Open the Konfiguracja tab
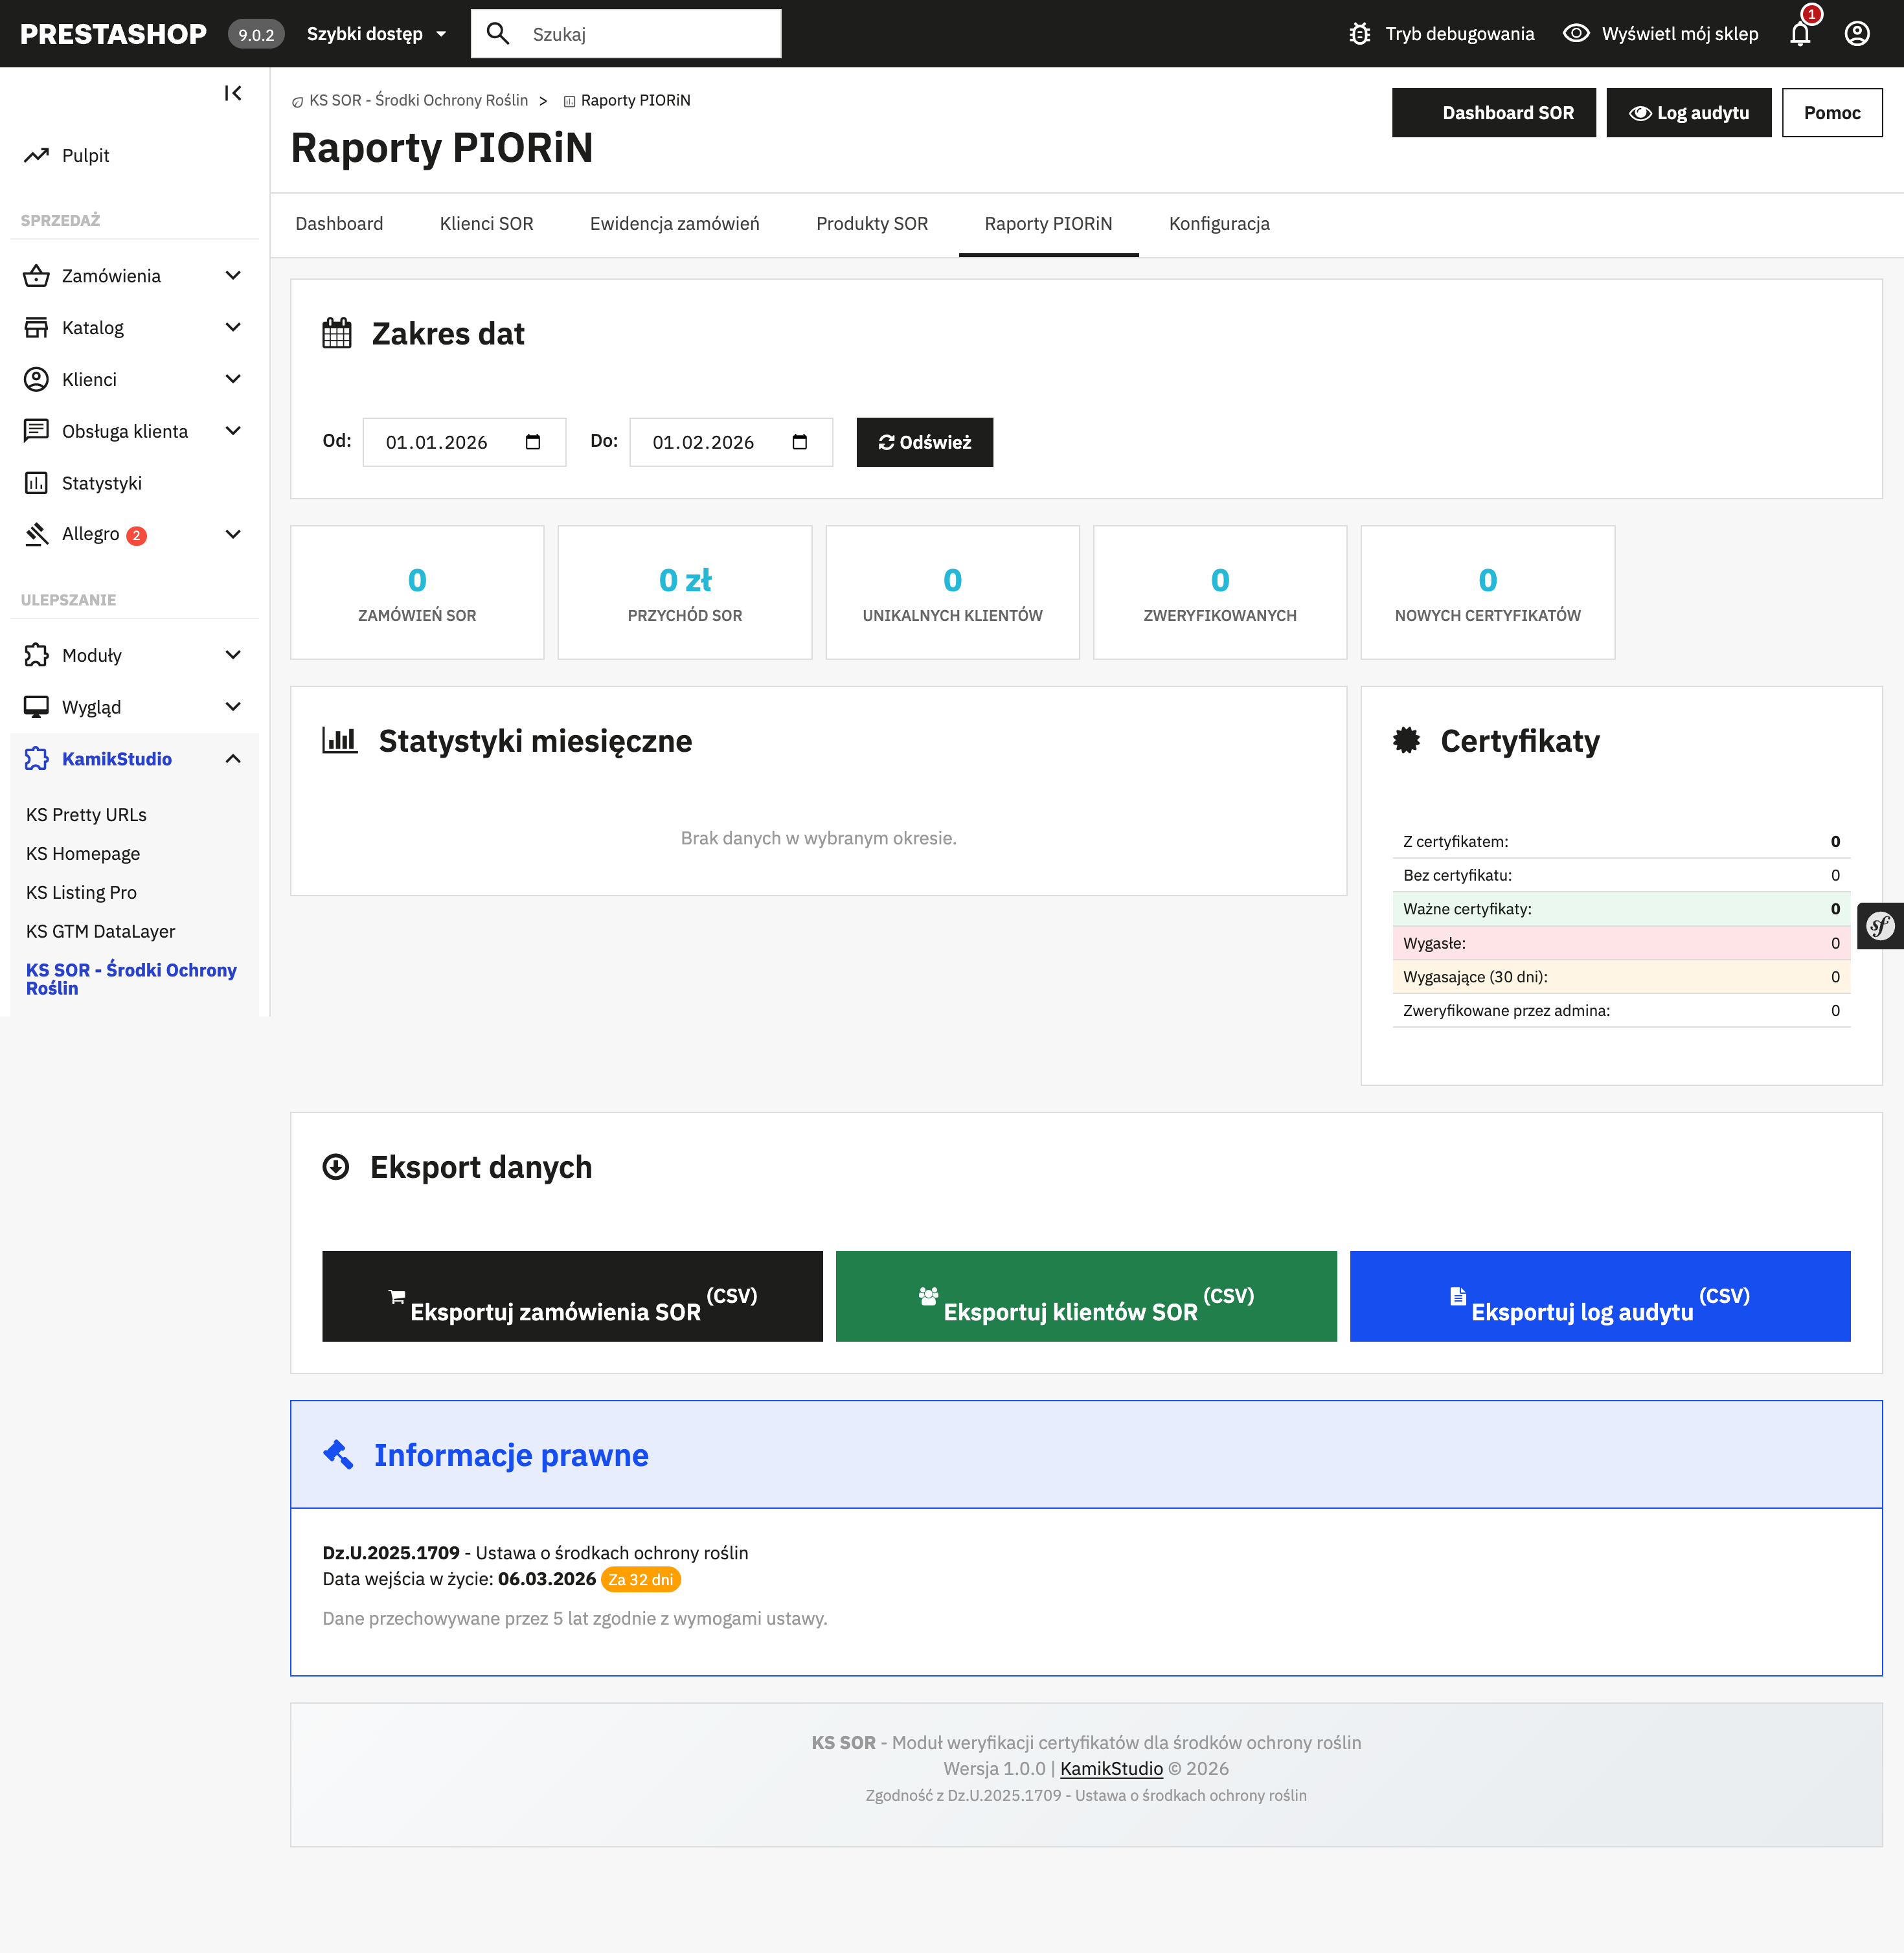 (1219, 224)
